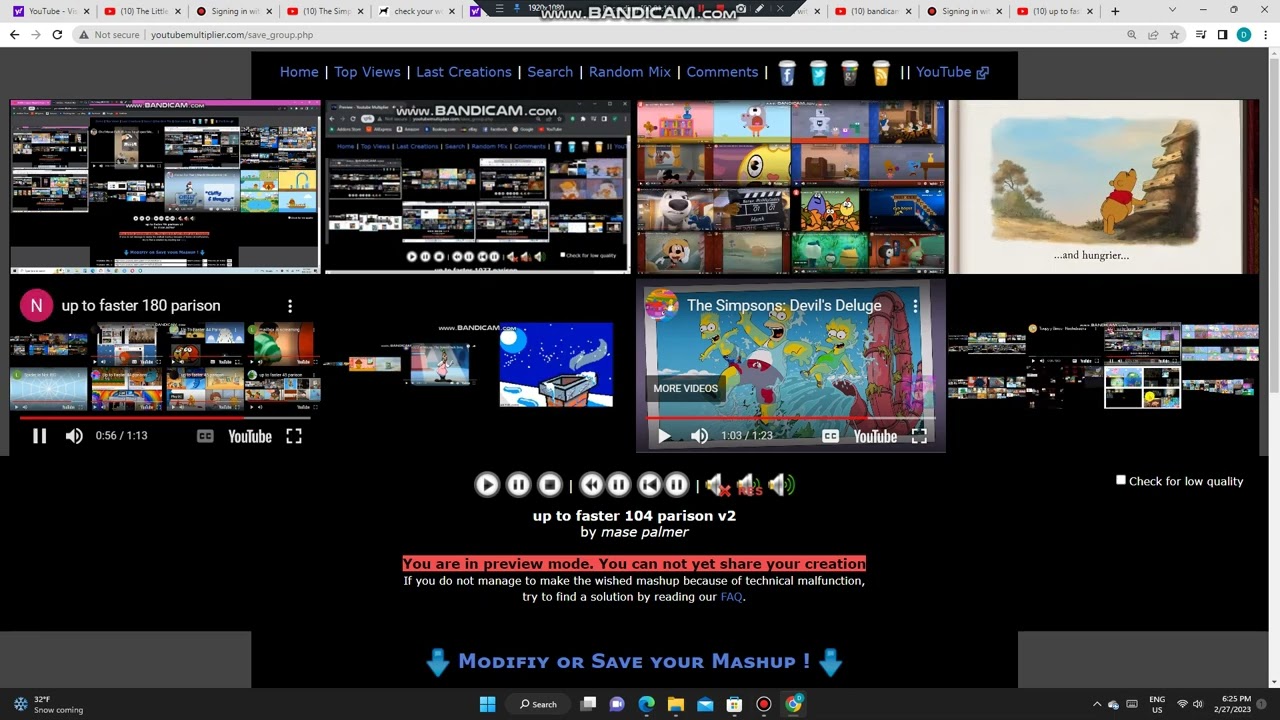
Task: Show hidden system tray icons
Action: [x=1097, y=704]
